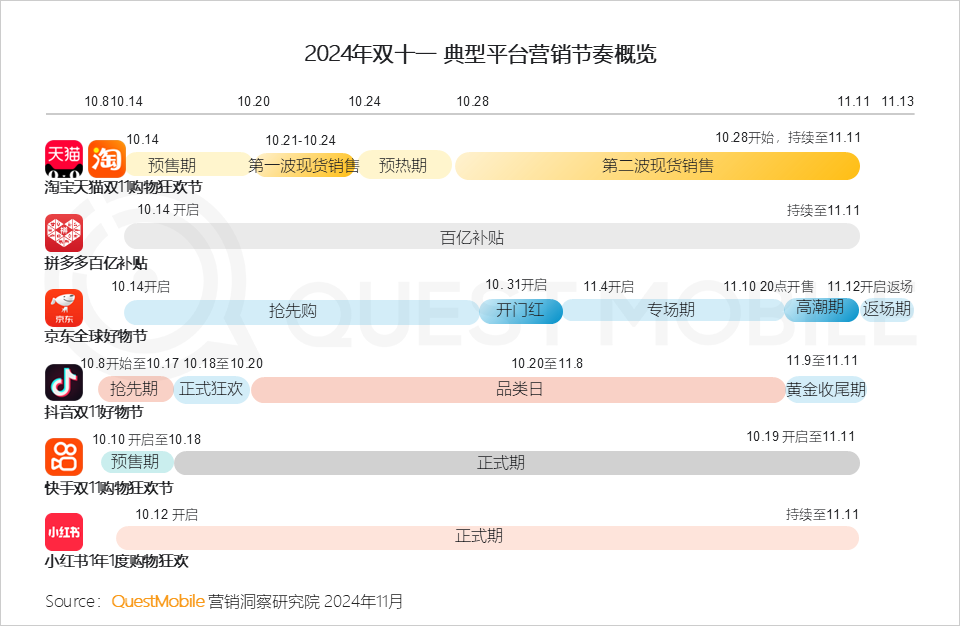This screenshot has width=960, height=626.
Task: Click the annotation 10. 31开启
Action: pos(516,285)
